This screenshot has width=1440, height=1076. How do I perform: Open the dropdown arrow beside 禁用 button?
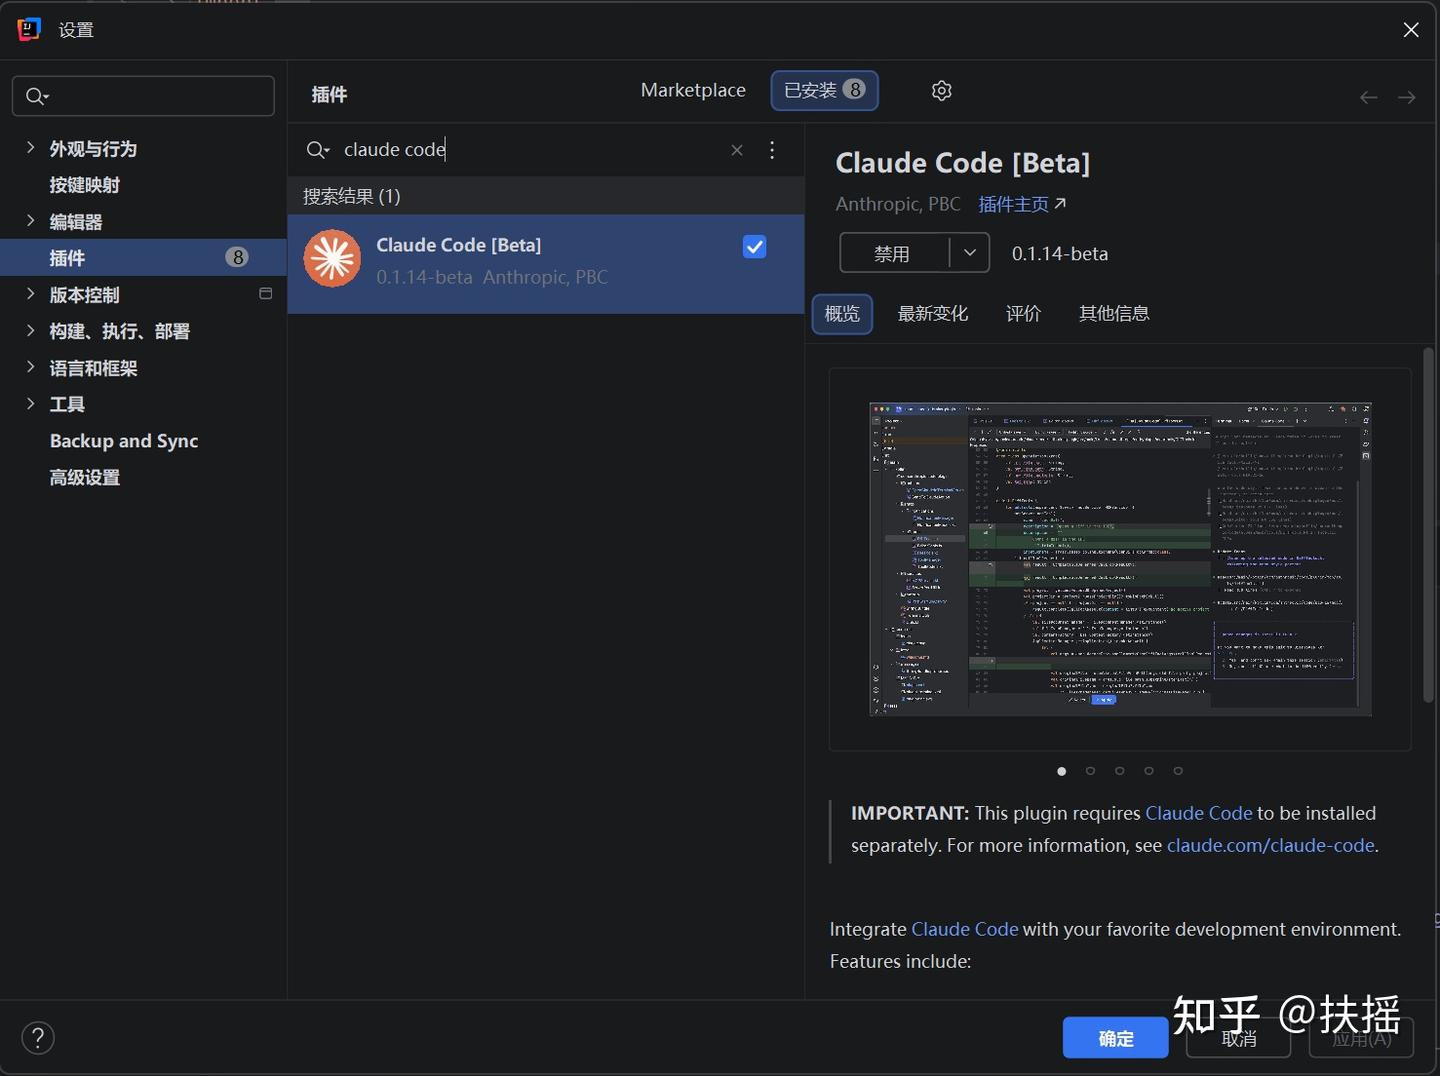pos(969,253)
